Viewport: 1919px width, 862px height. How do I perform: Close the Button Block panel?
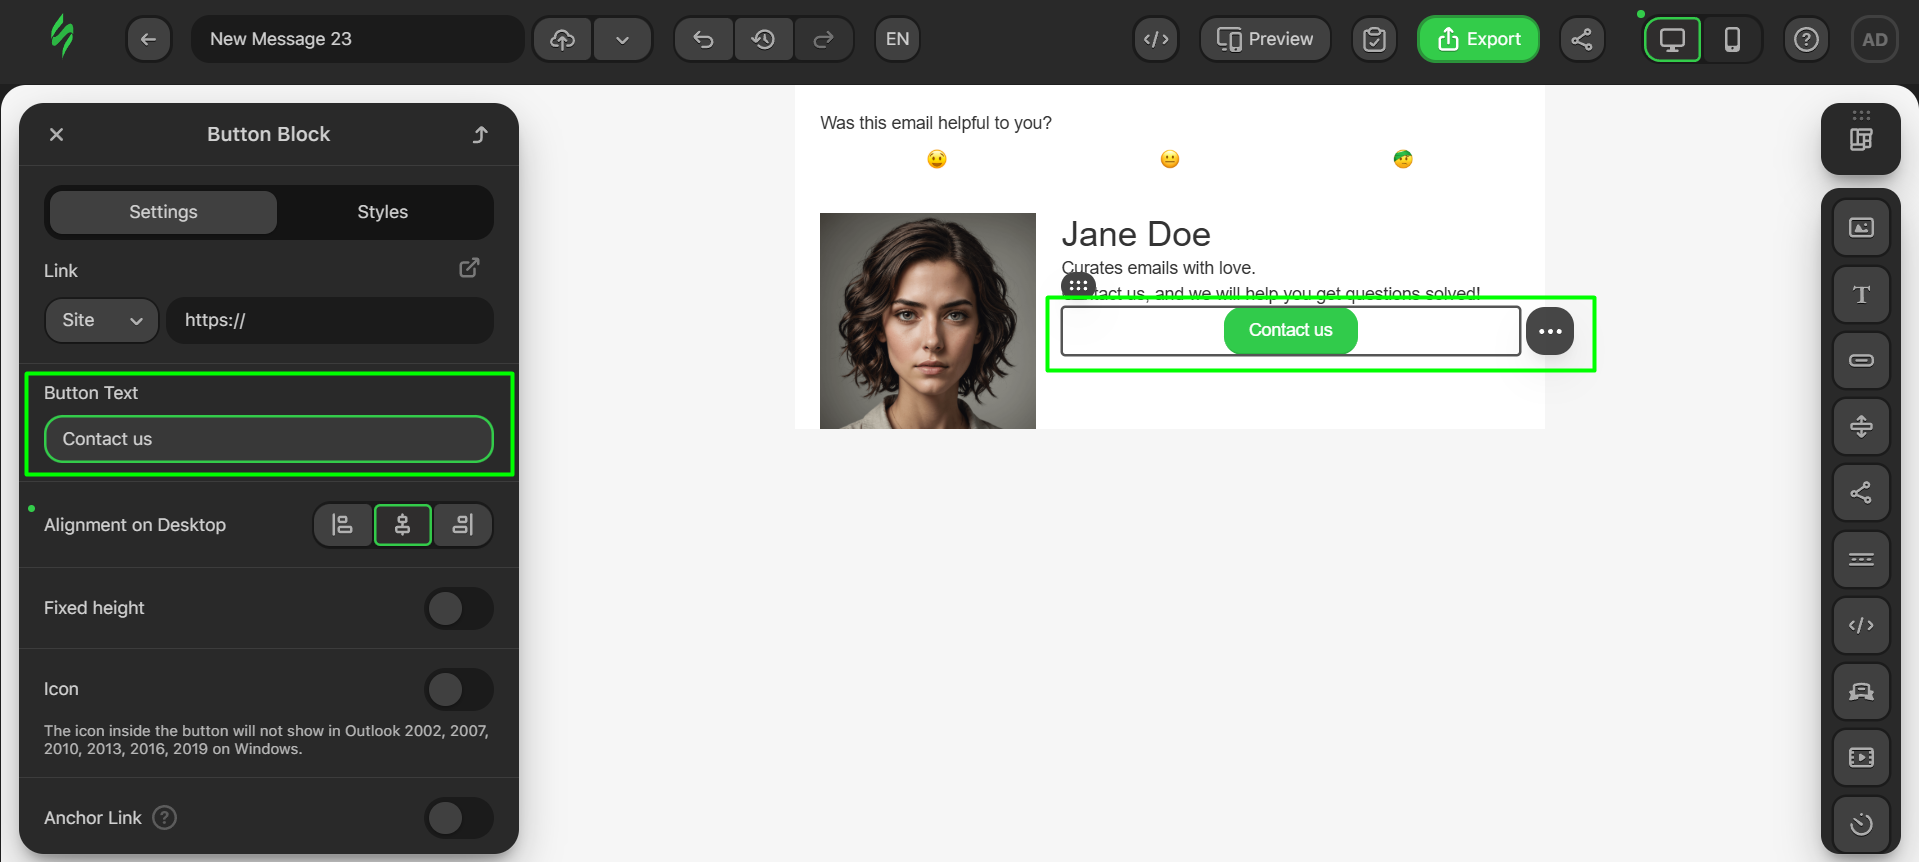(57, 134)
